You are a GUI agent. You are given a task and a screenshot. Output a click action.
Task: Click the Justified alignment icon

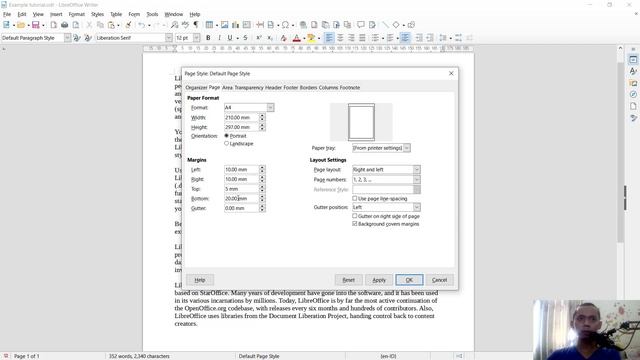(362, 38)
